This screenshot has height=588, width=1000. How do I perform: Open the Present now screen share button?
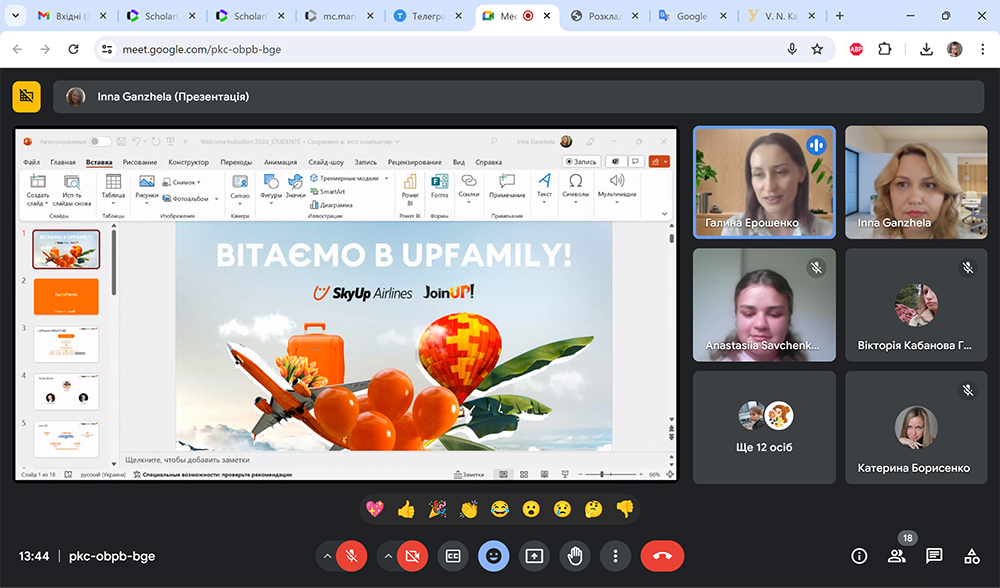534,556
